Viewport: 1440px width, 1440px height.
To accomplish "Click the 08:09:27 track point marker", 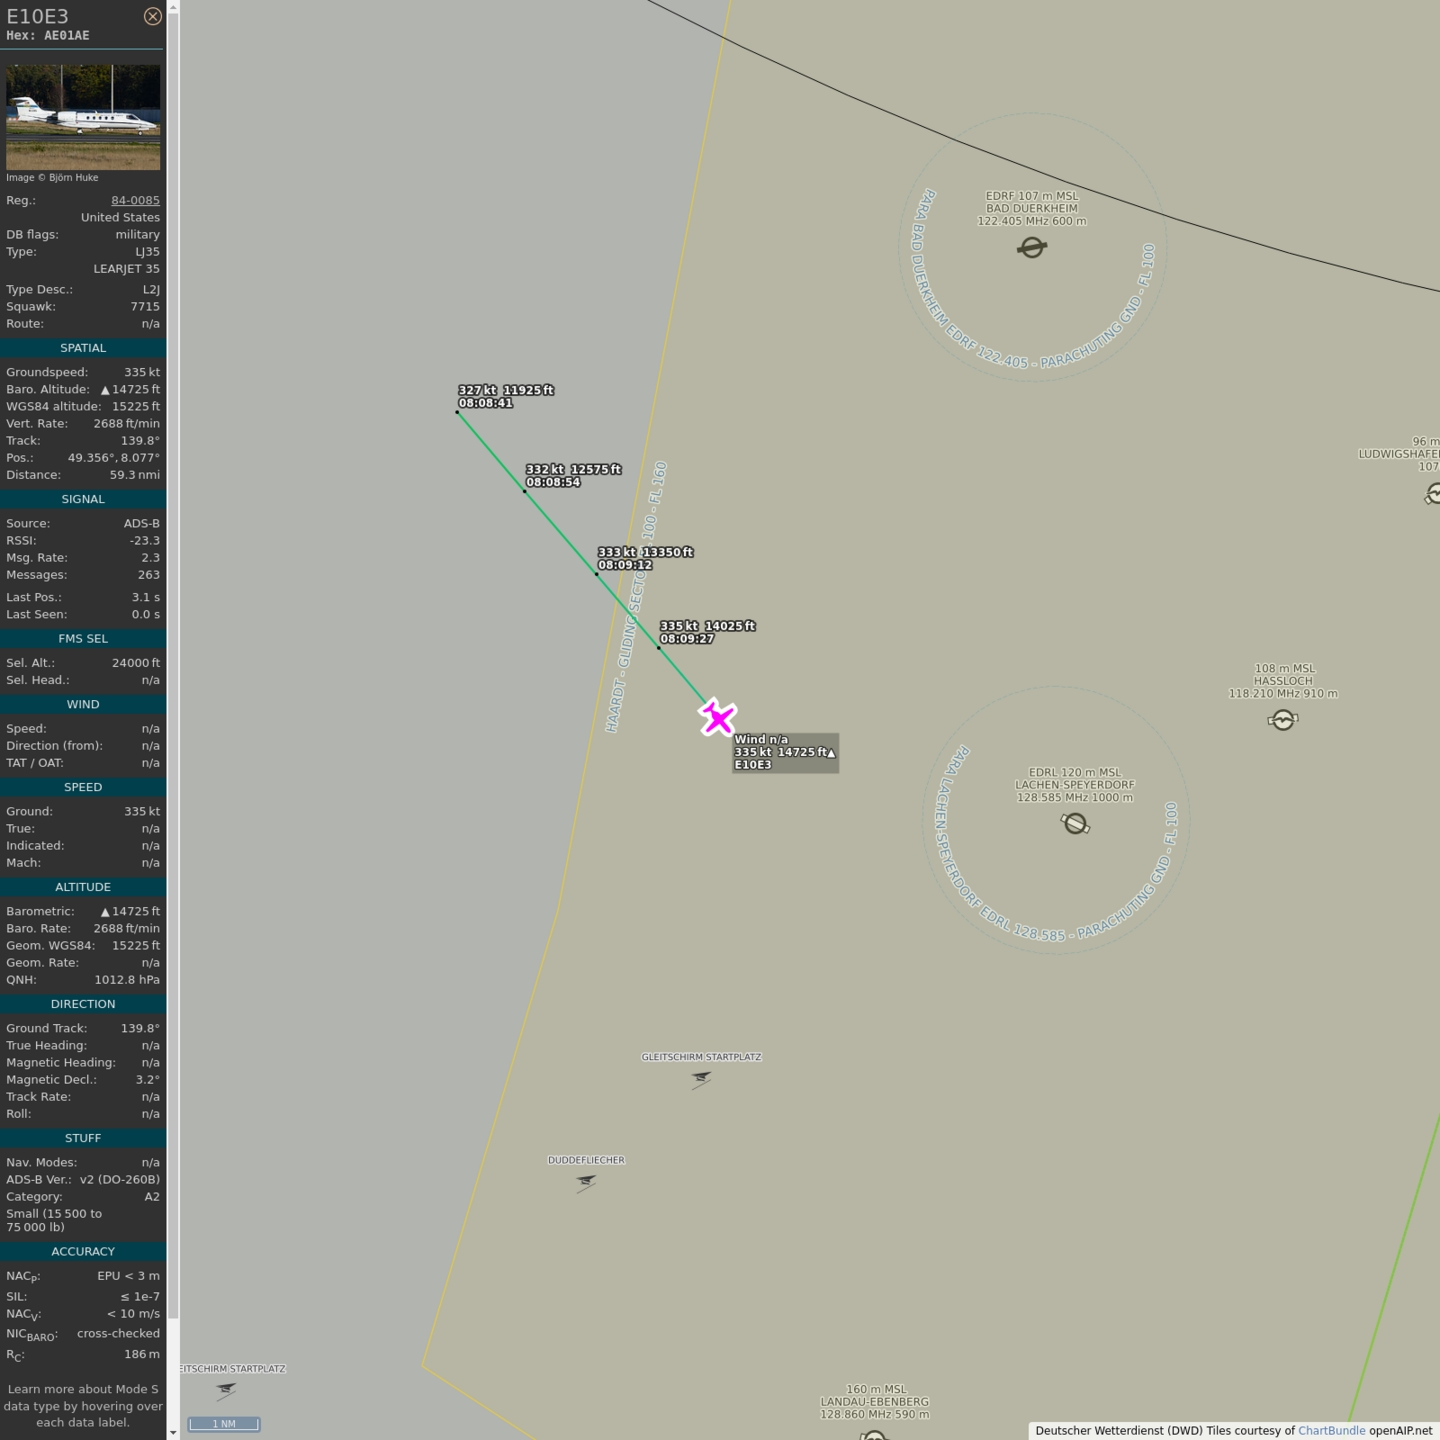I will (658, 648).
